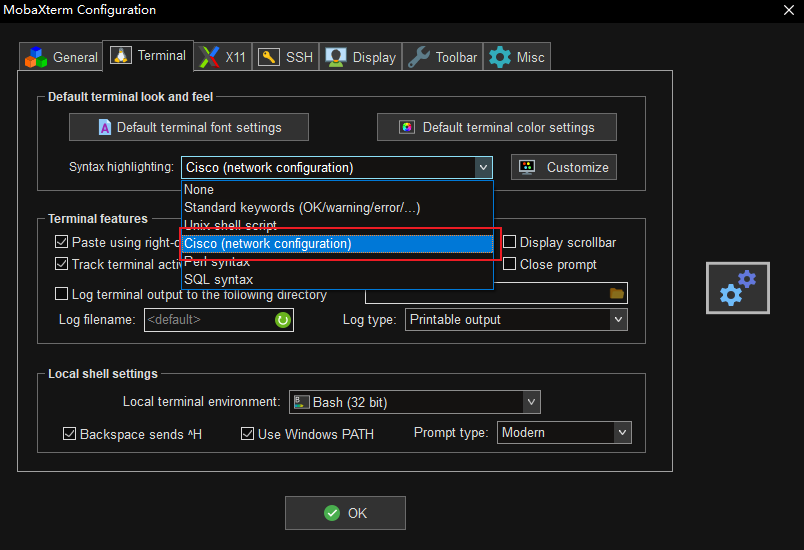Click the Display monitor icon

tap(336, 57)
